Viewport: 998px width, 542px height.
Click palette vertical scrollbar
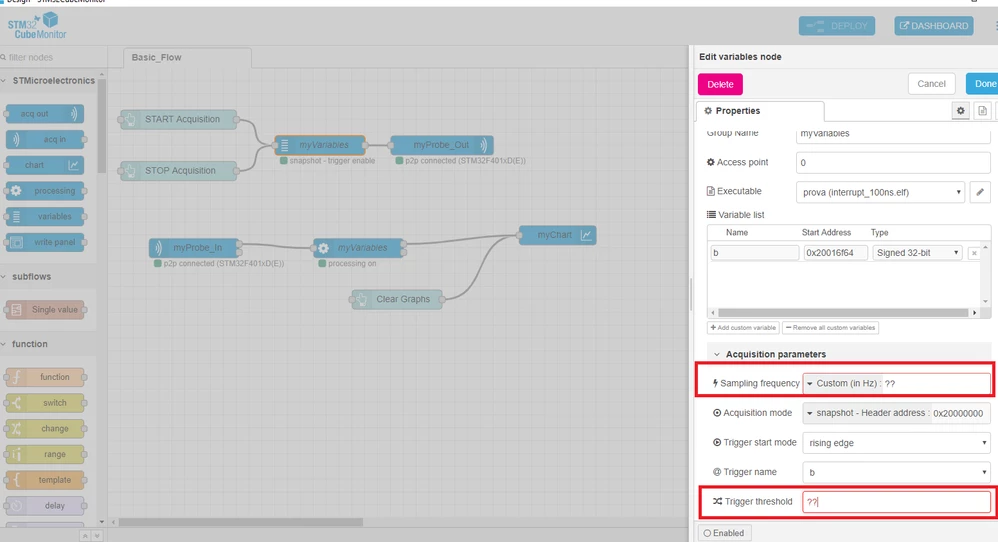pyautogui.click(x=102, y=126)
